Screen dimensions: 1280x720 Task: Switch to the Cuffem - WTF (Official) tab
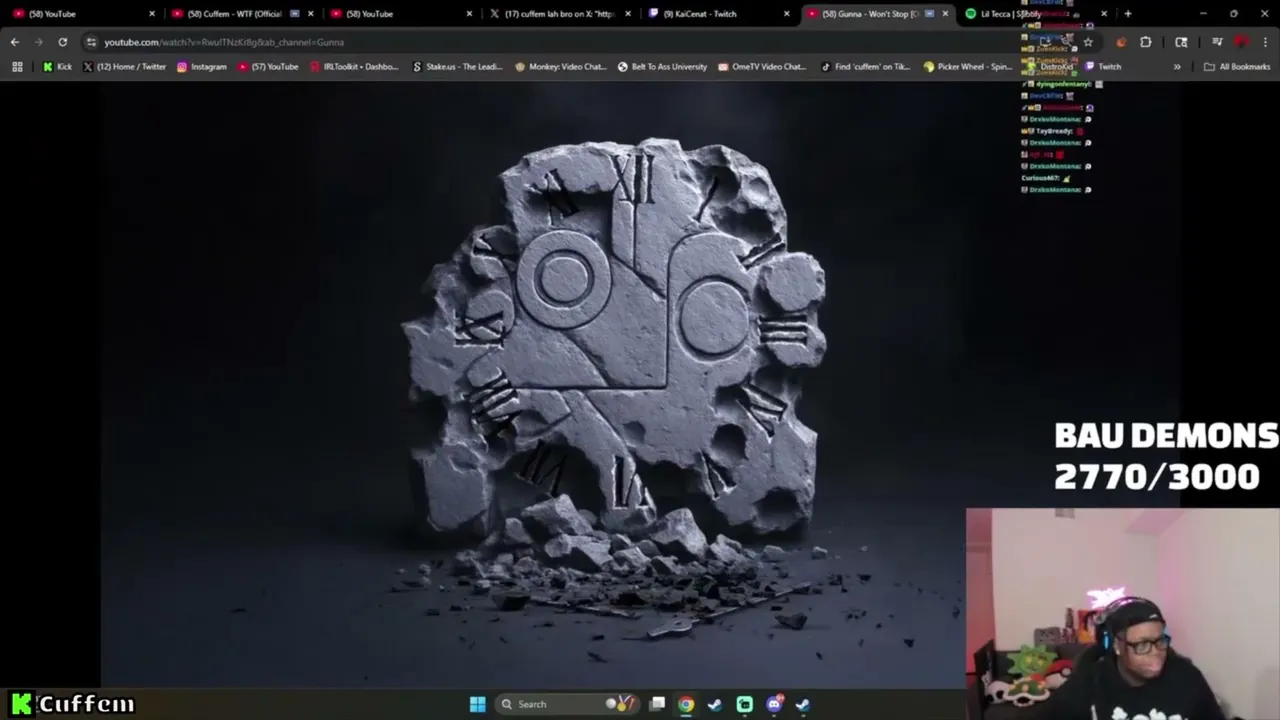point(243,14)
